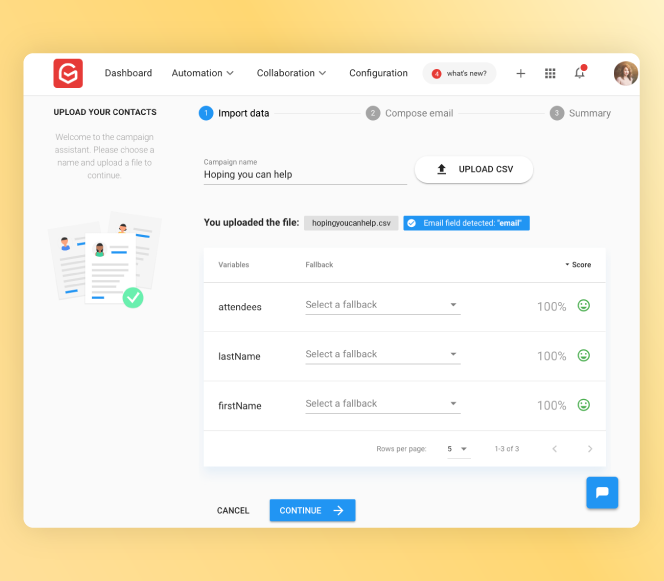Screen dimensions: 664x581
Task: Click the smiley score icon for firstName
Action: [x=584, y=405]
